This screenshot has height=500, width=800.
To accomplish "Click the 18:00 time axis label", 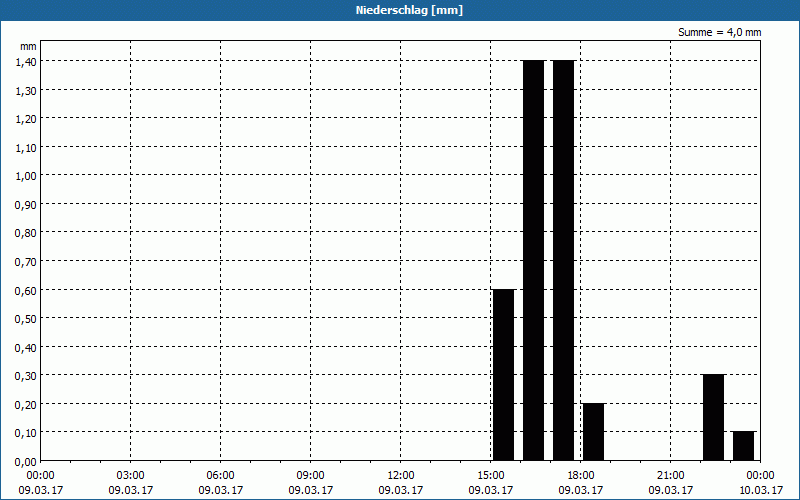I will tap(581, 476).
